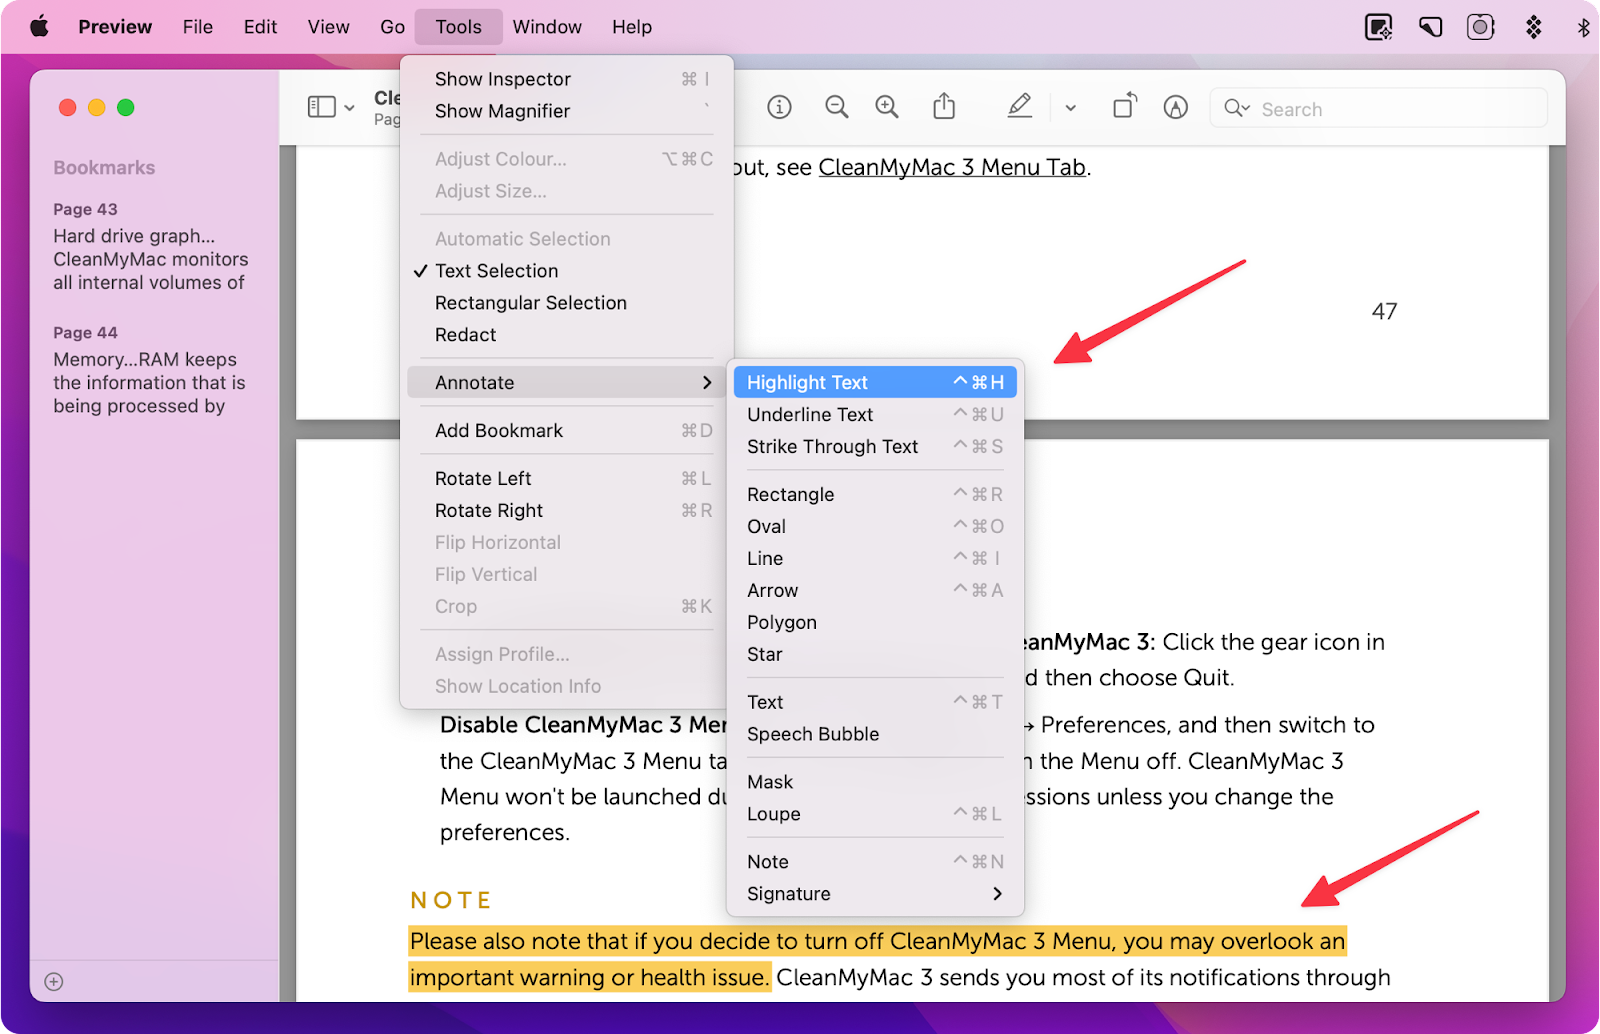
Task: Add a Note annotation
Action: 875,862
